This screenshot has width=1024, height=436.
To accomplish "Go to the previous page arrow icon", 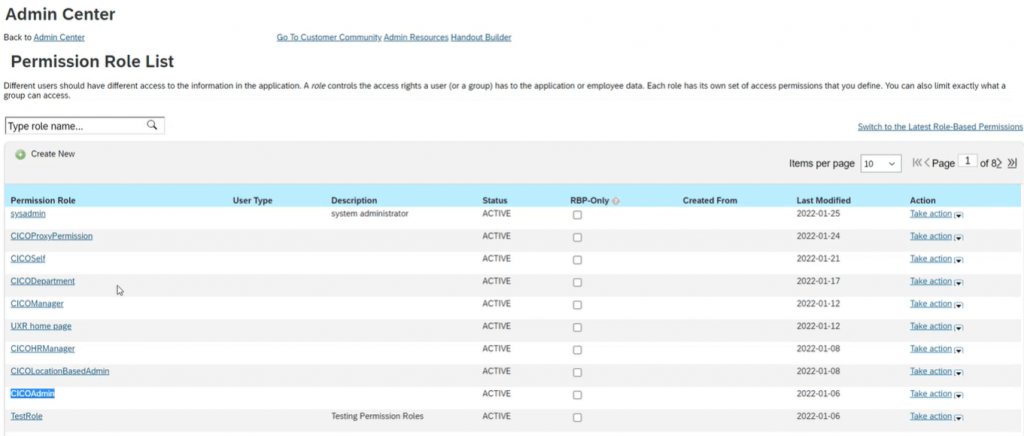I will click(x=927, y=163).
